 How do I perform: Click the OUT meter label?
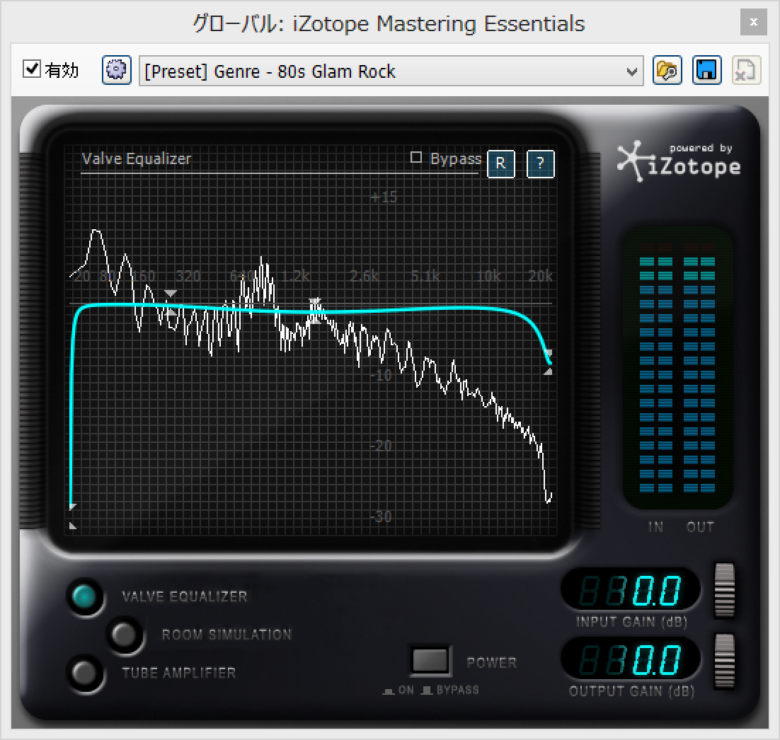700,527
